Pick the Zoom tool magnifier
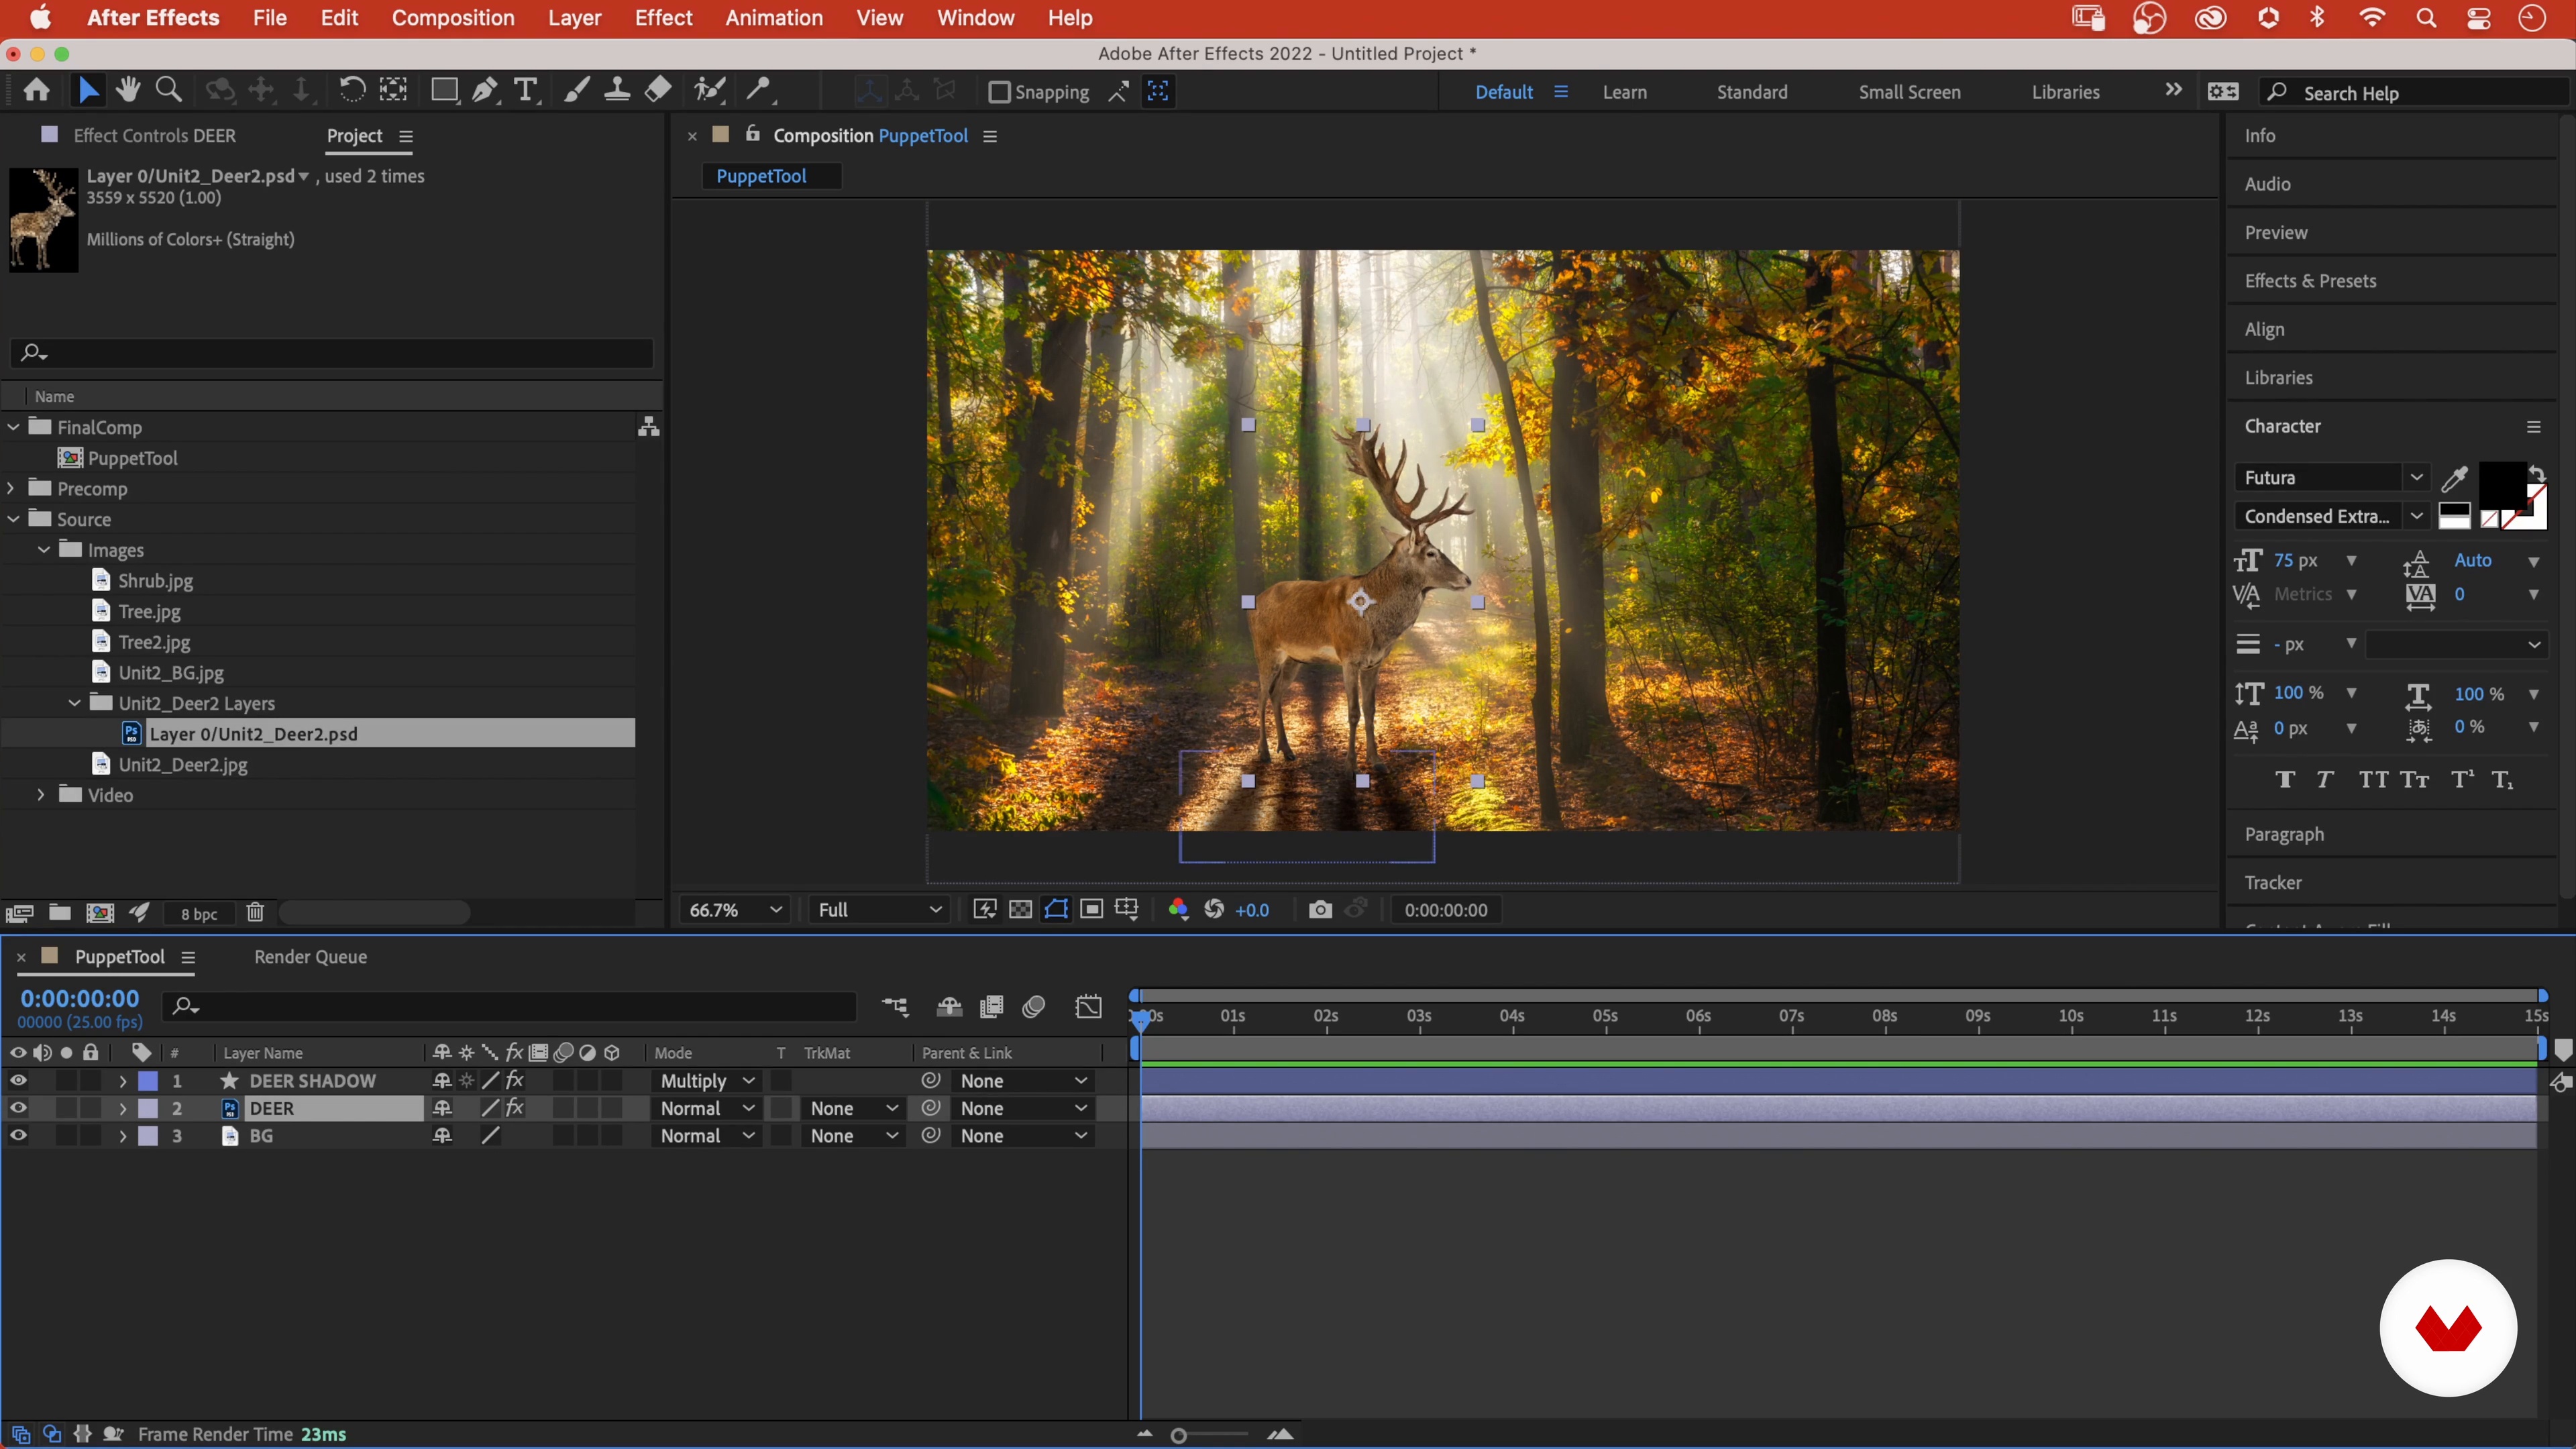This screenshot has width=2576, height=1449. click(169, 91)
